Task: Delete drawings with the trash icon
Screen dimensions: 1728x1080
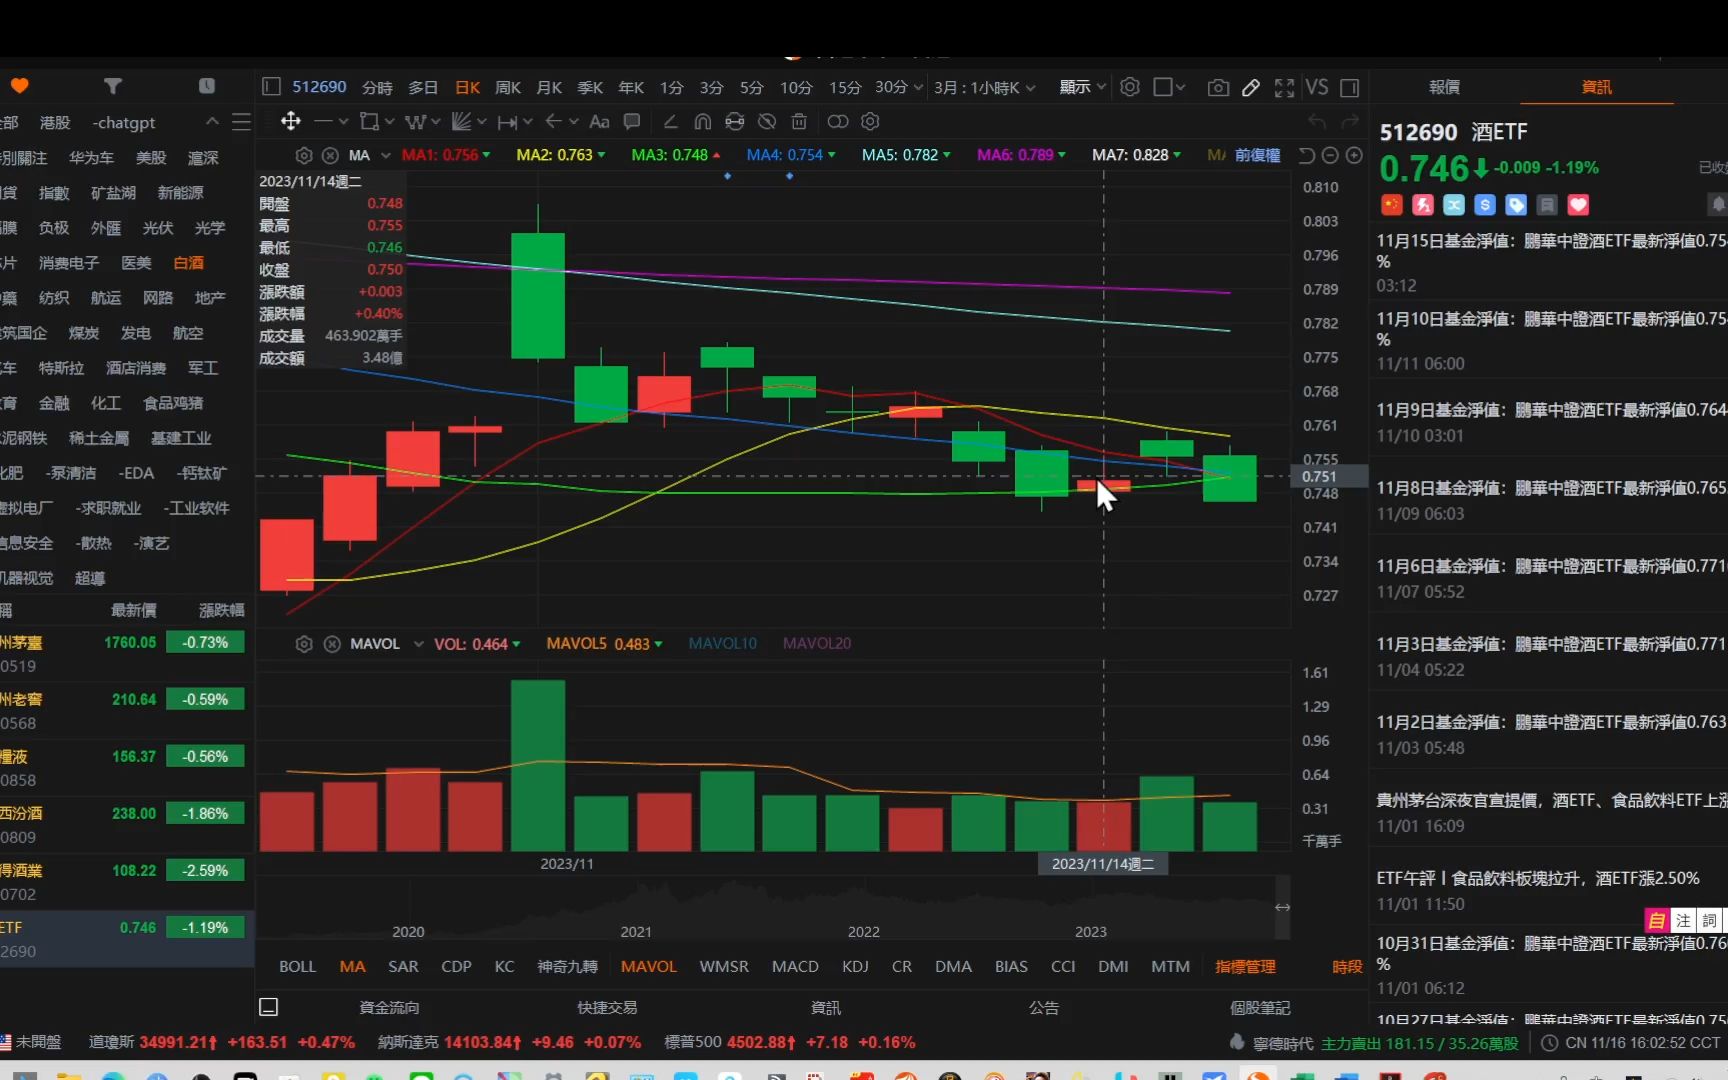Action: [x=799, y=121]
